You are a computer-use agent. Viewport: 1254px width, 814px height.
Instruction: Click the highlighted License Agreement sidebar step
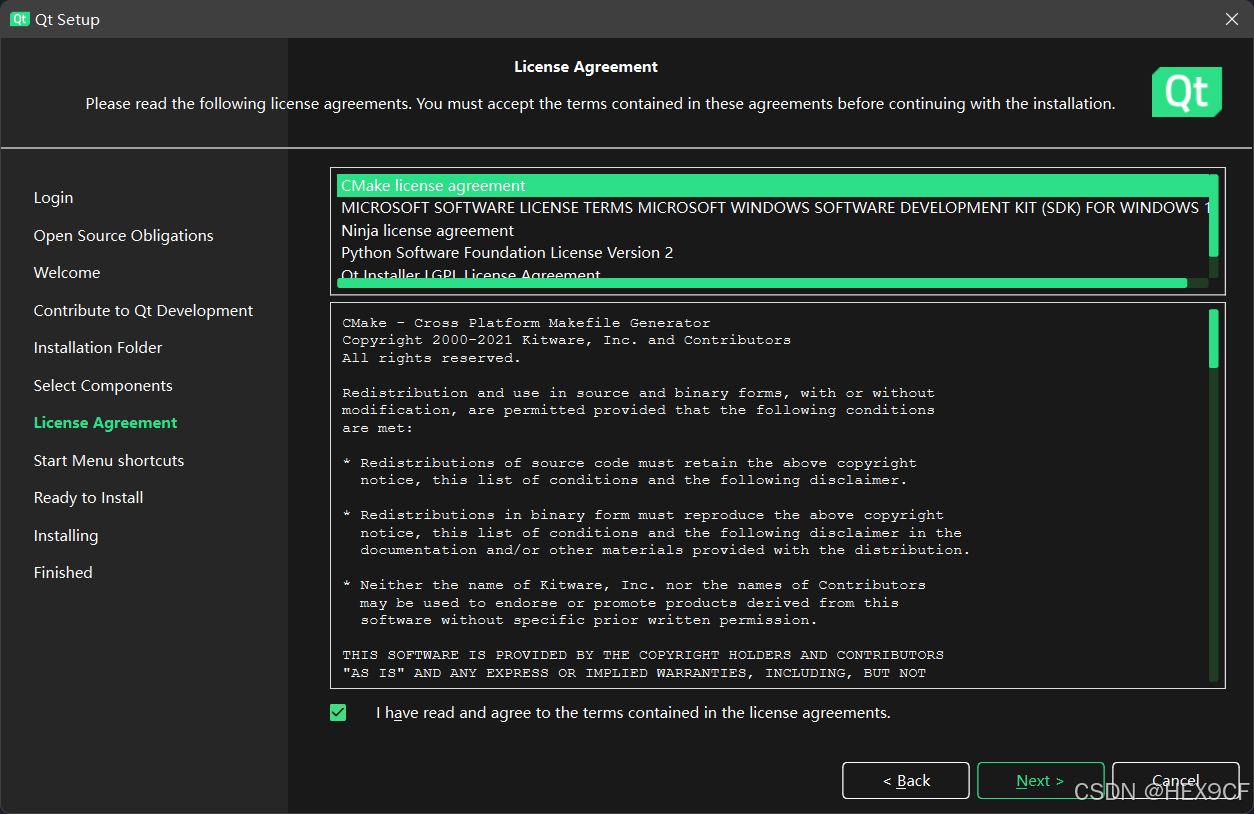[105, 423]
